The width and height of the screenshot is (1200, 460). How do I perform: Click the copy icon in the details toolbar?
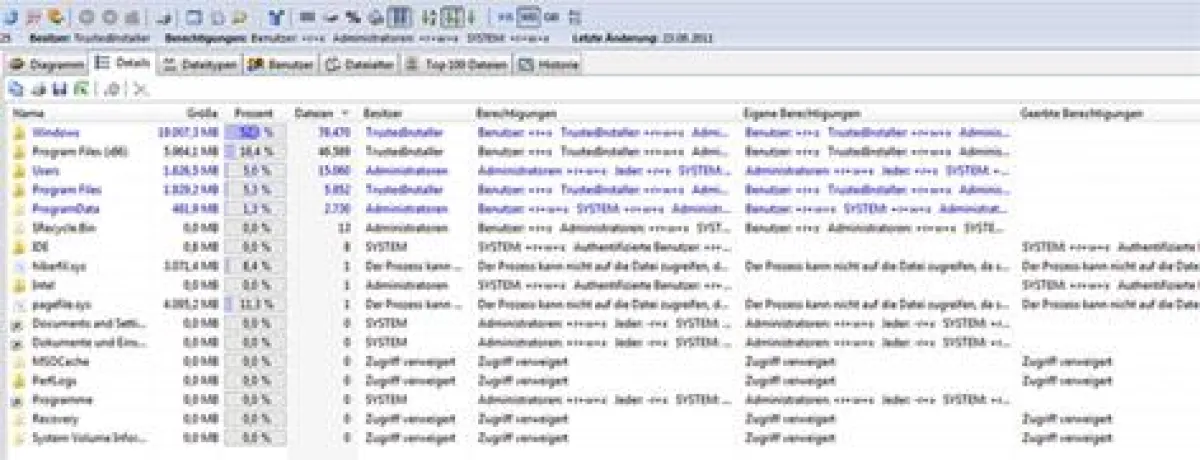[16, 90]
